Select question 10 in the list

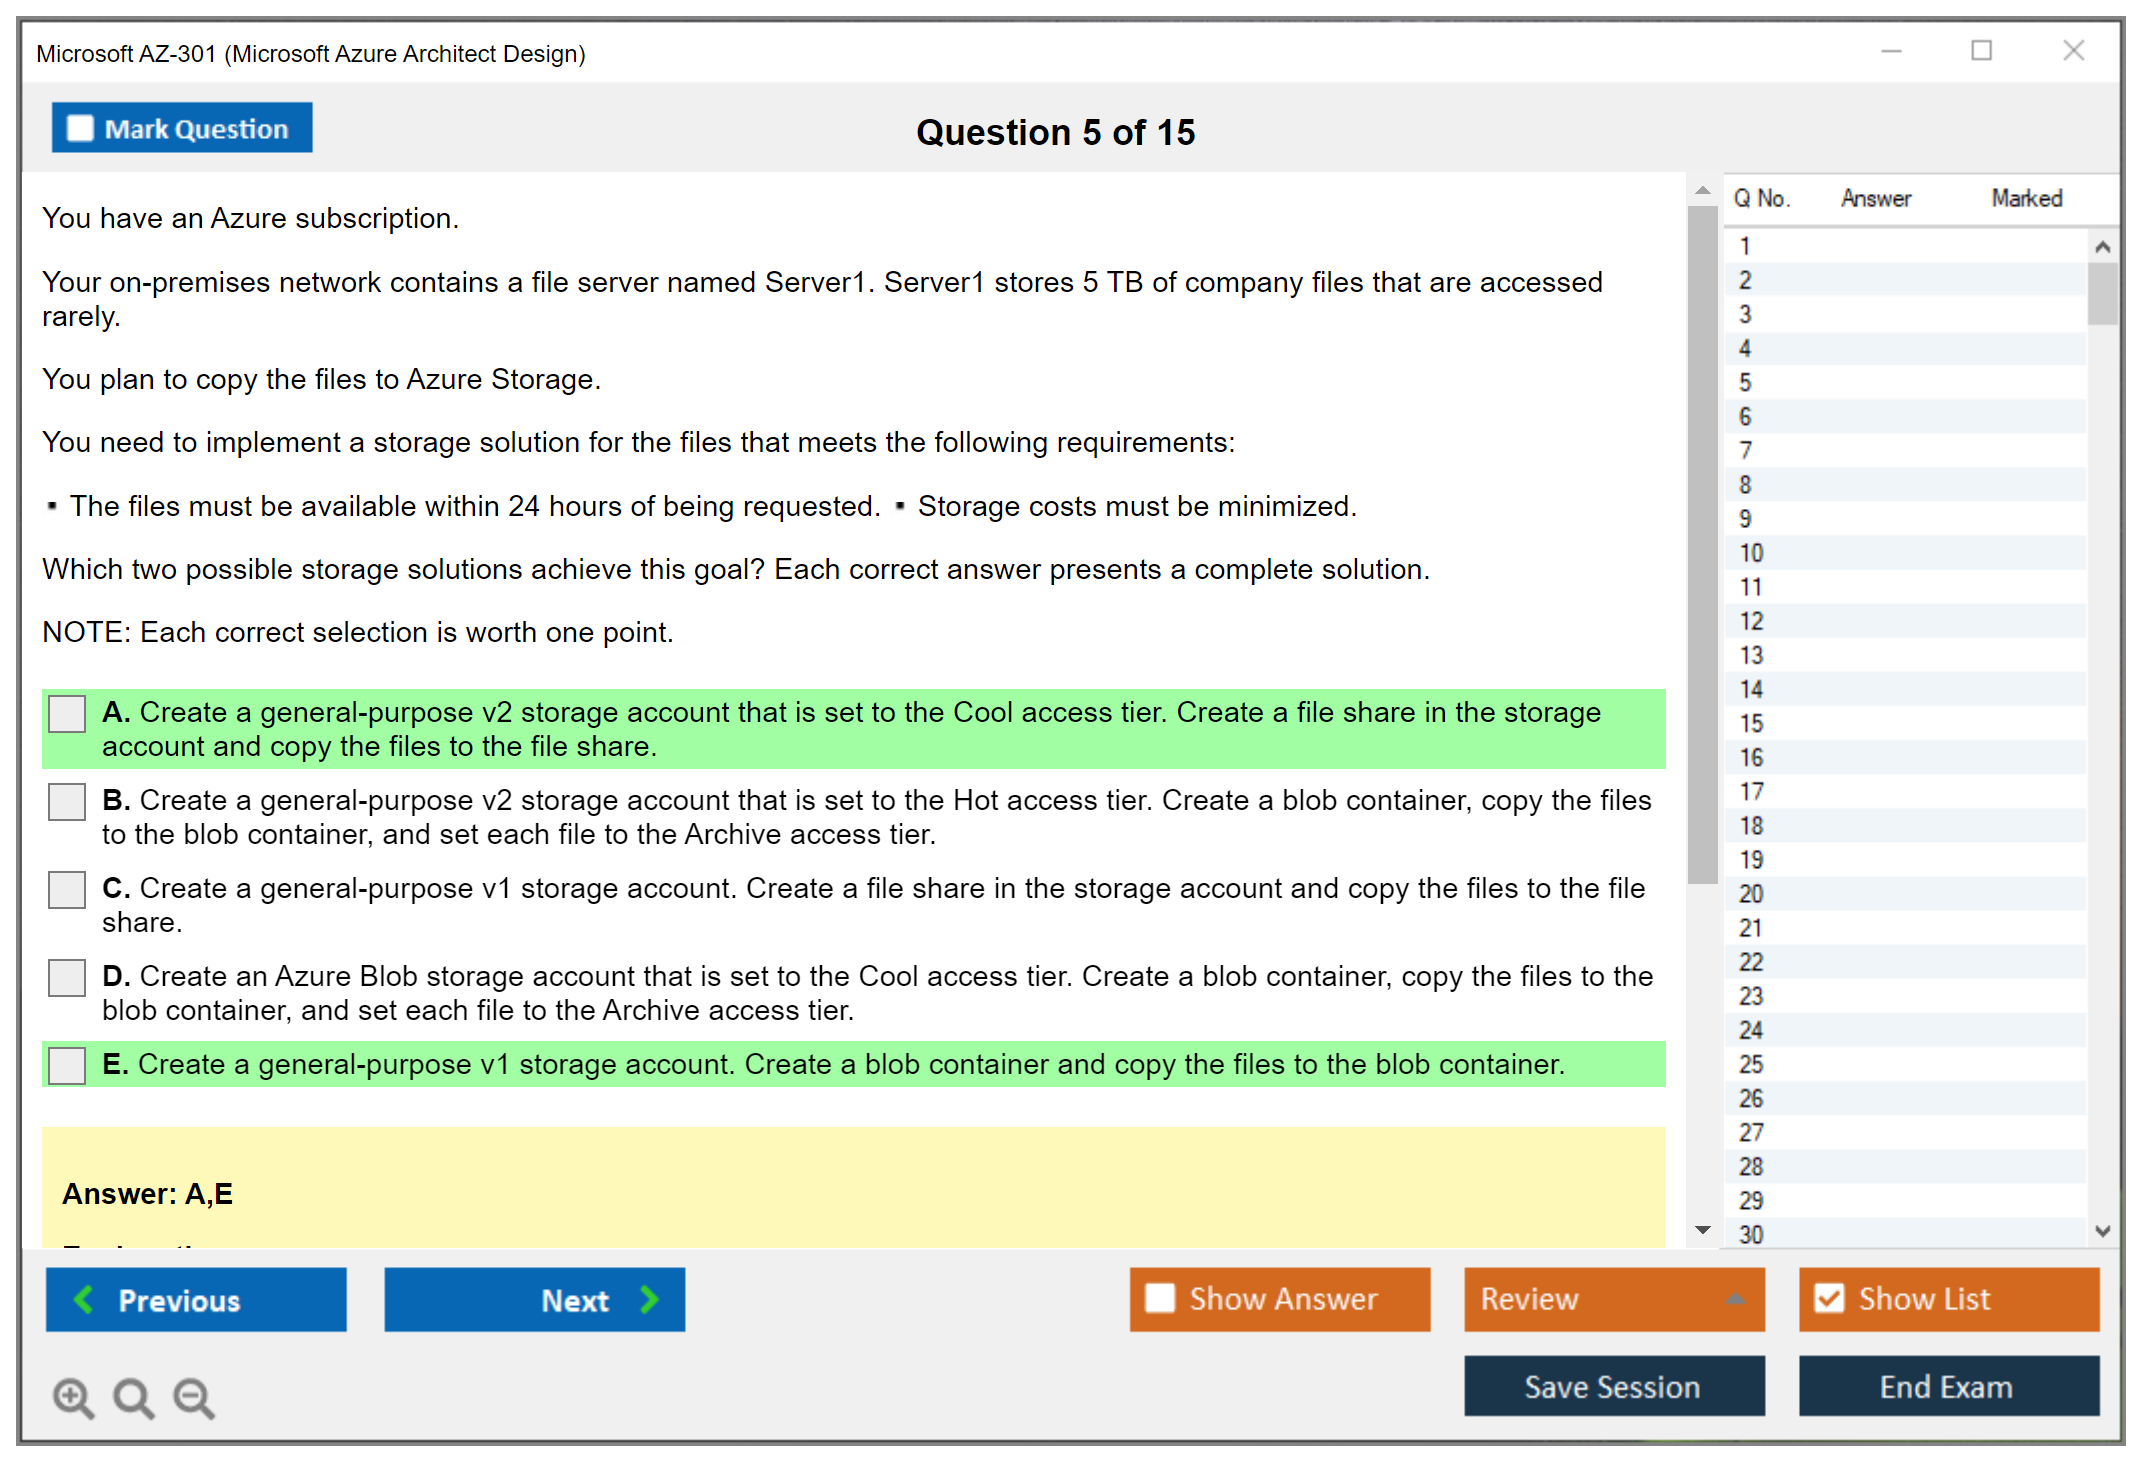tap(1751, 553)
